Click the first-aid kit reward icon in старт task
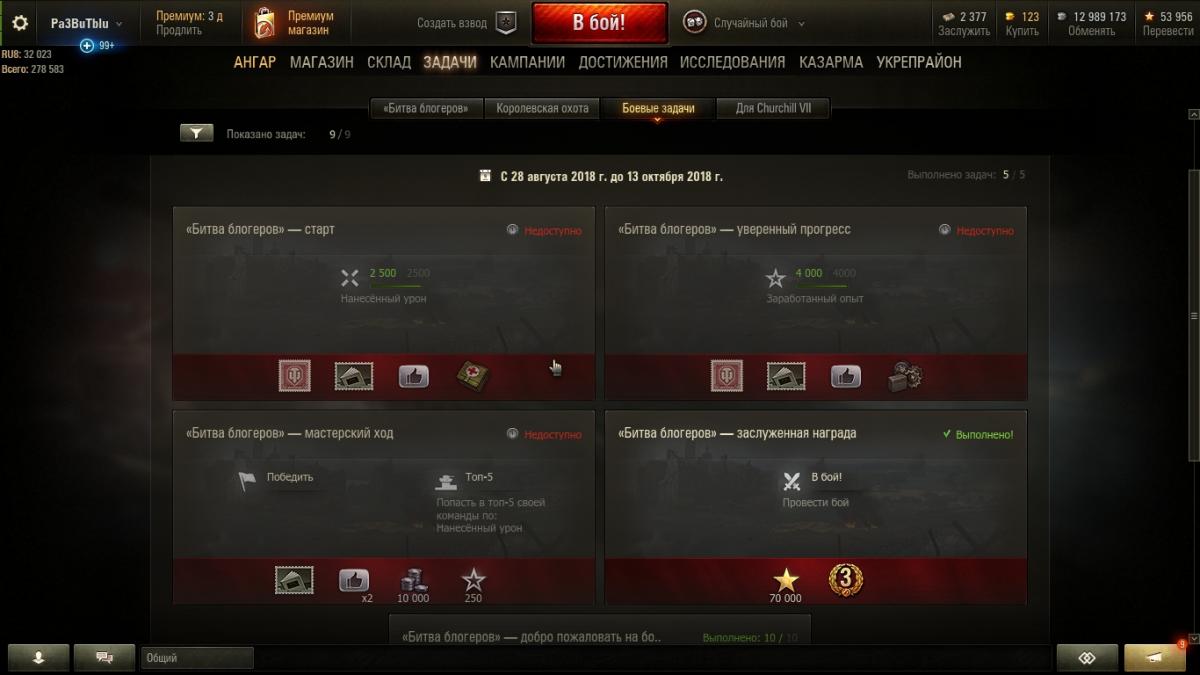The width and height of the screenshot is (1200, 675). [472, 376]
